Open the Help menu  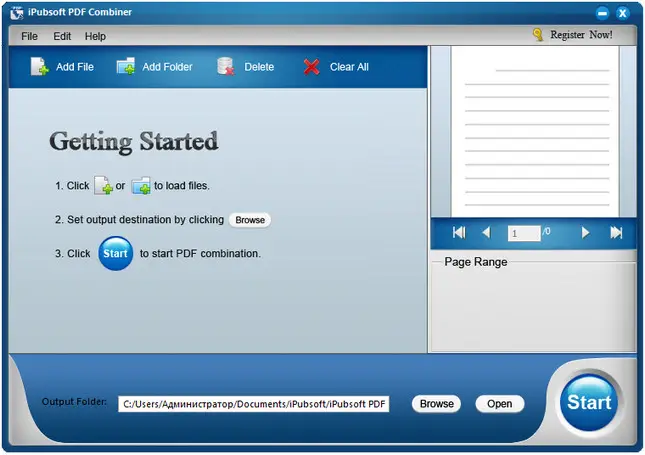[95, 36]
